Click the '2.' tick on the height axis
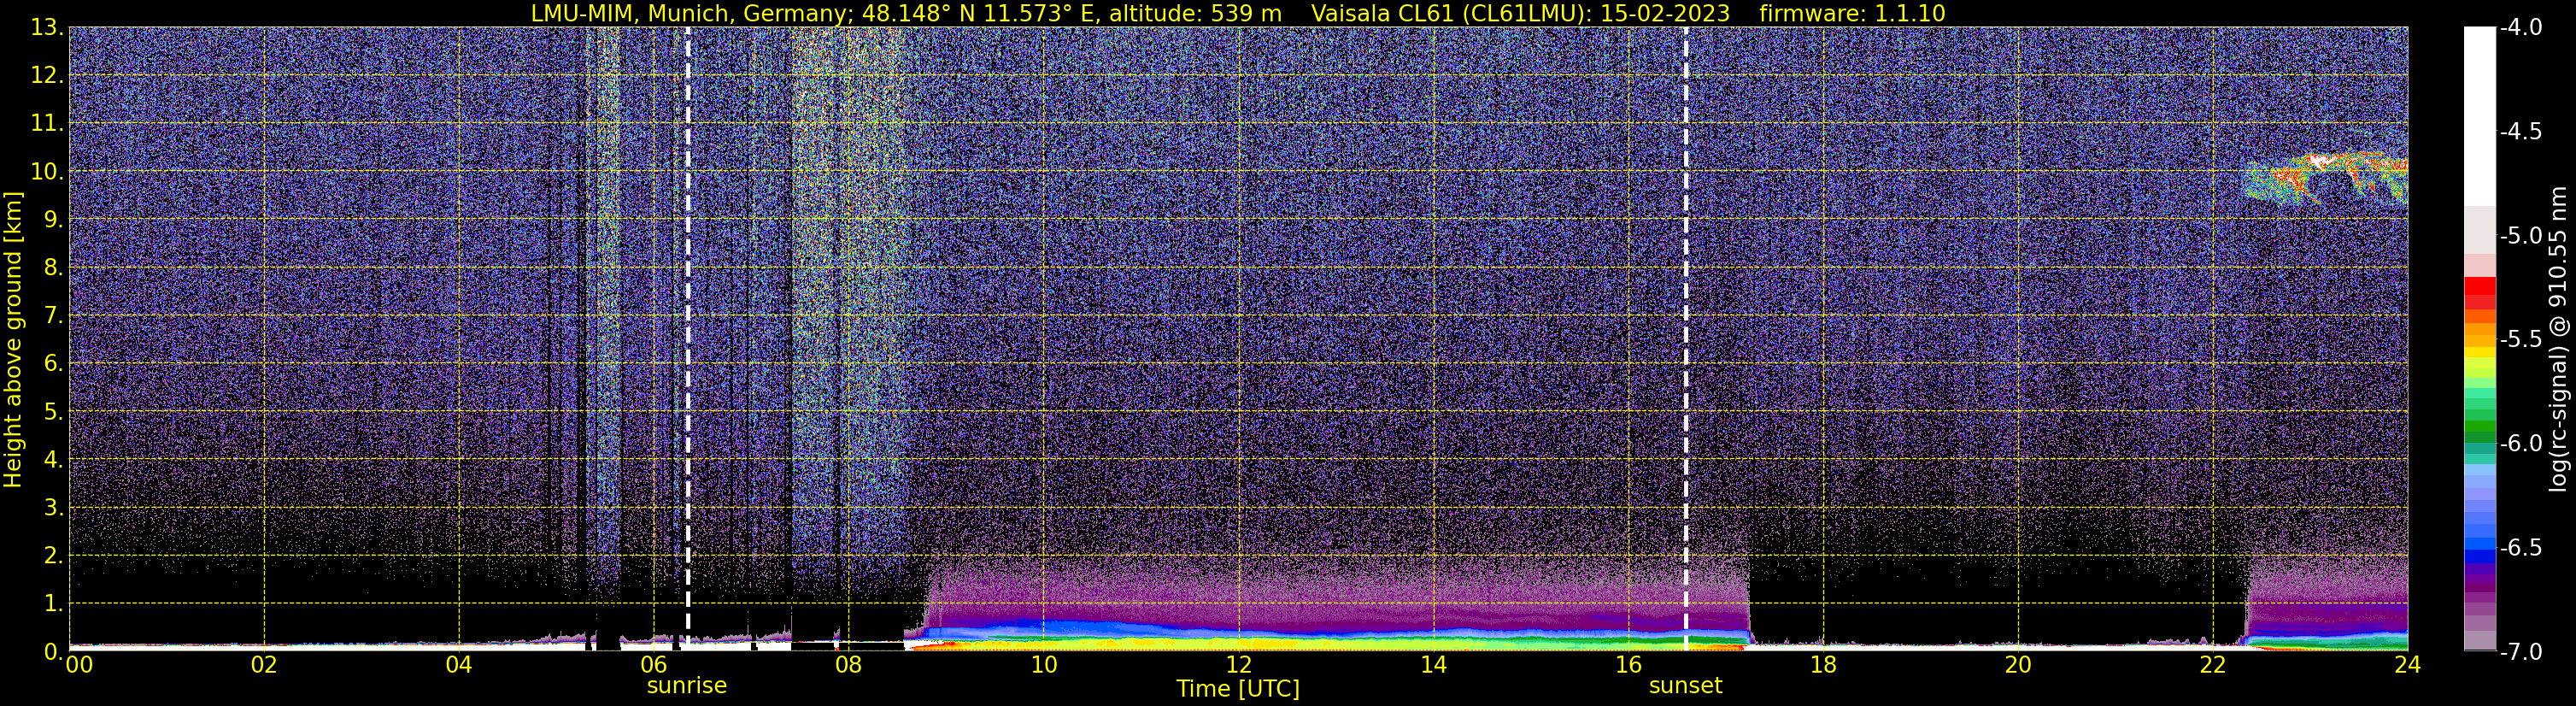Viewport: 2576px width, 706px height. 53,556
